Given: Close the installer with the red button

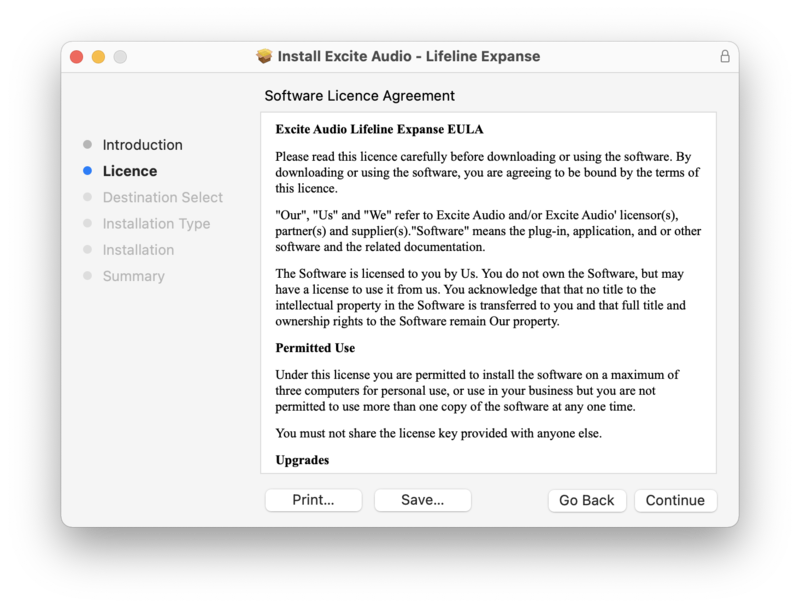Looking at the screenshot, I should point(76,57).
